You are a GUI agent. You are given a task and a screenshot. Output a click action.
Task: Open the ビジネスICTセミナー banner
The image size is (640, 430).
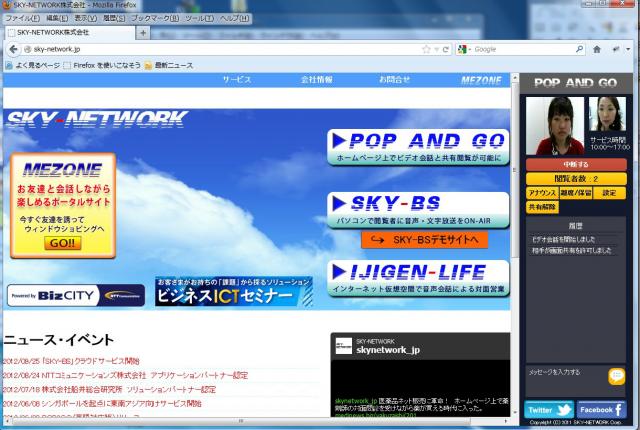coord(234,291)
